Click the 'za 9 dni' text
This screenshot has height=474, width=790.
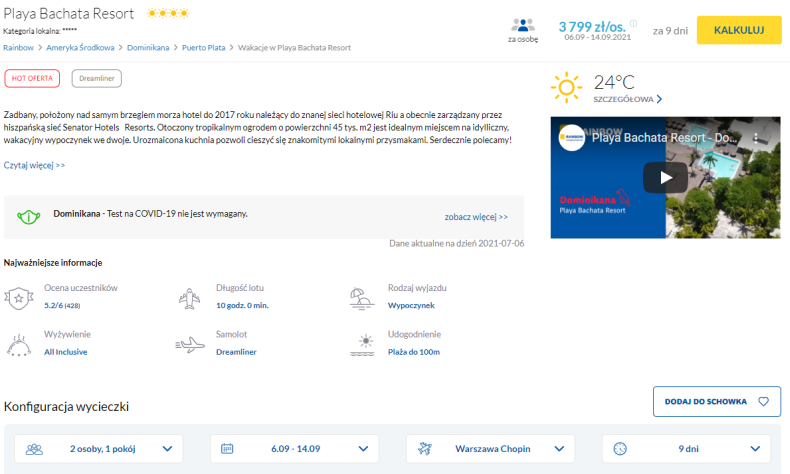point(670,31)
